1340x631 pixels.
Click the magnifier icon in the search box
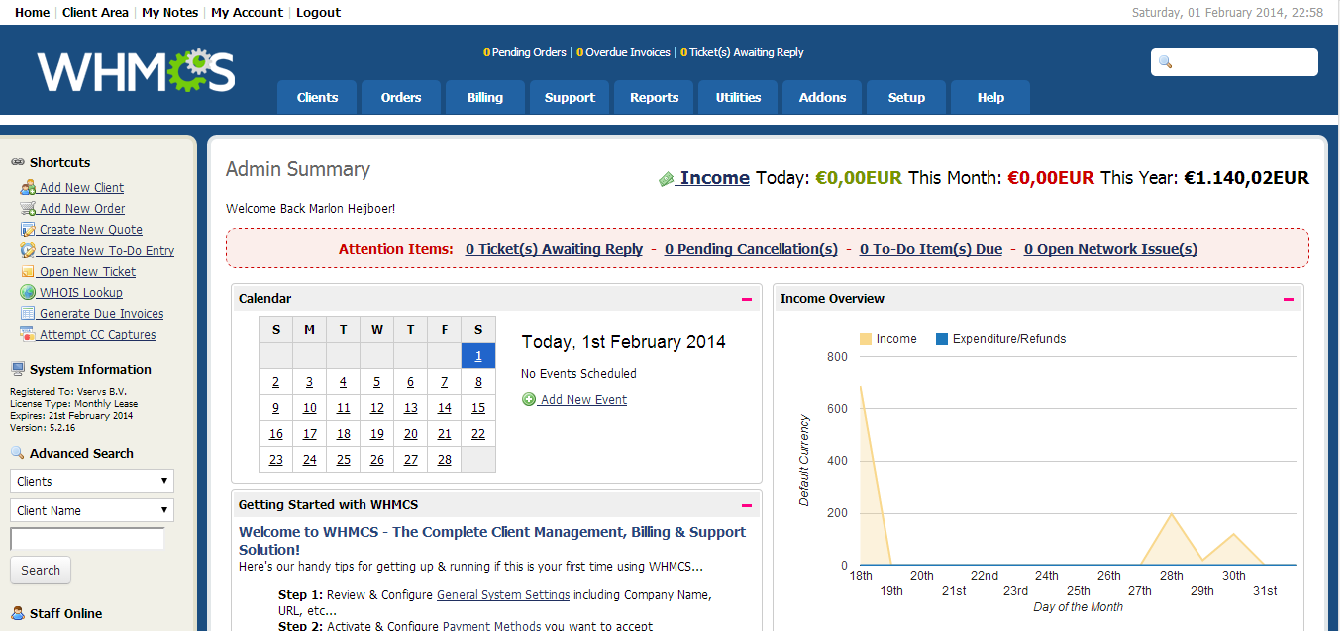coord(1165,62)
